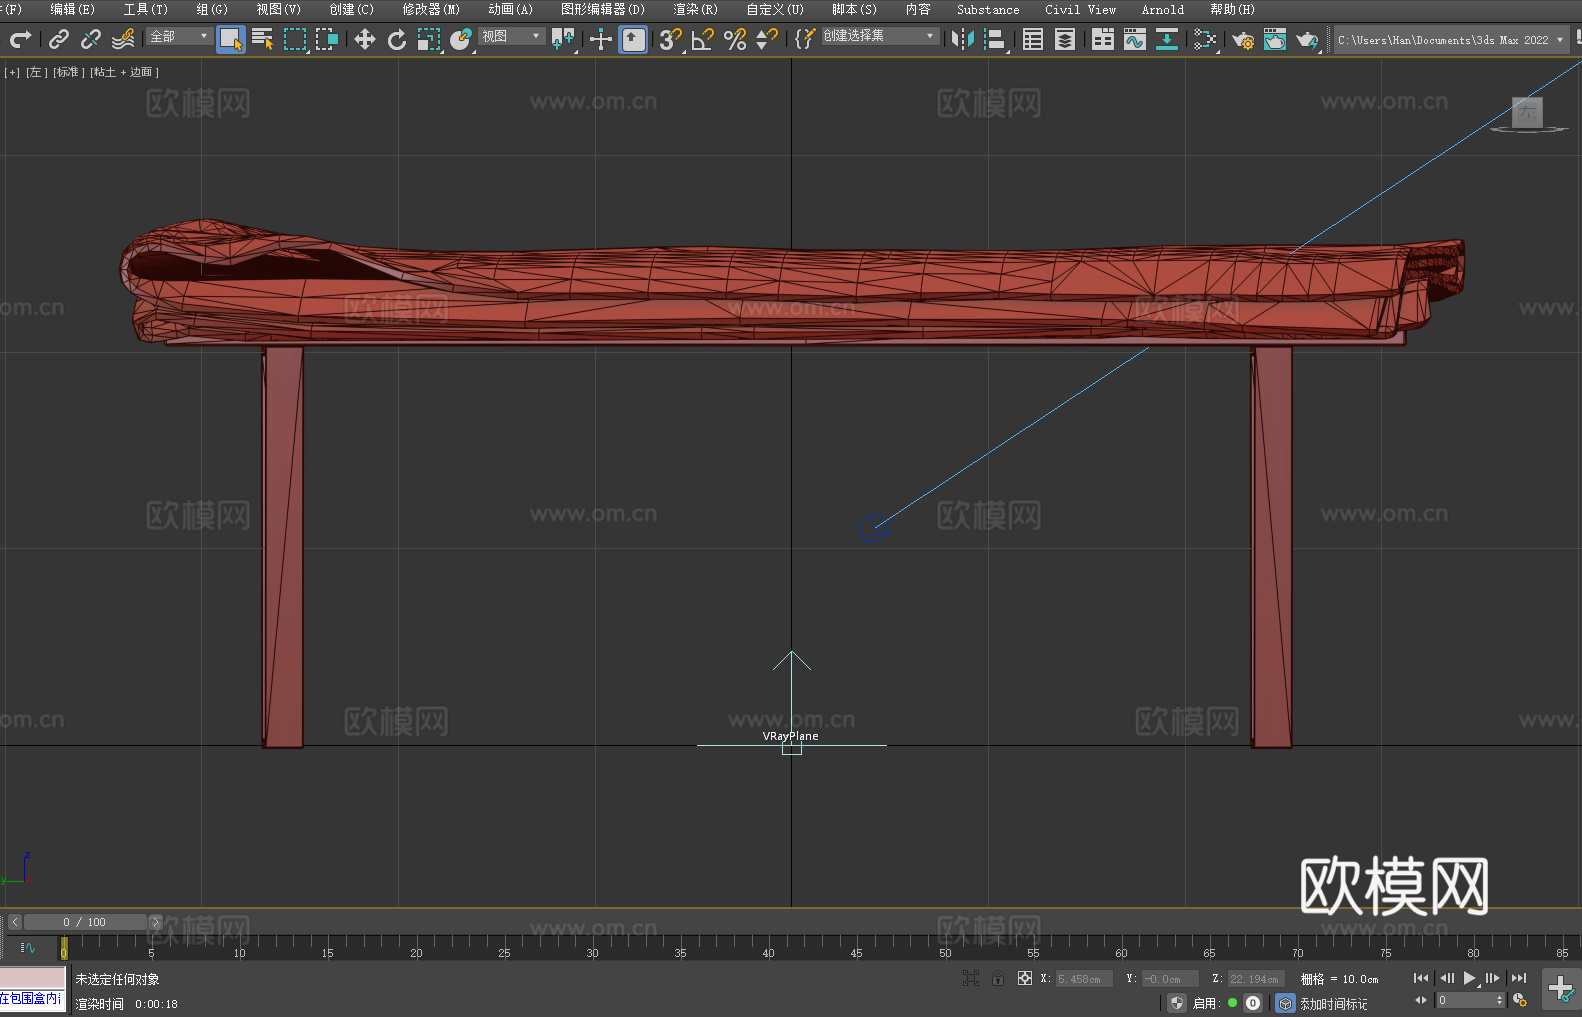Open reference coordinate system 视图 dropdown
Screen dimensions: 1582x1017
(x=511, y=36)
